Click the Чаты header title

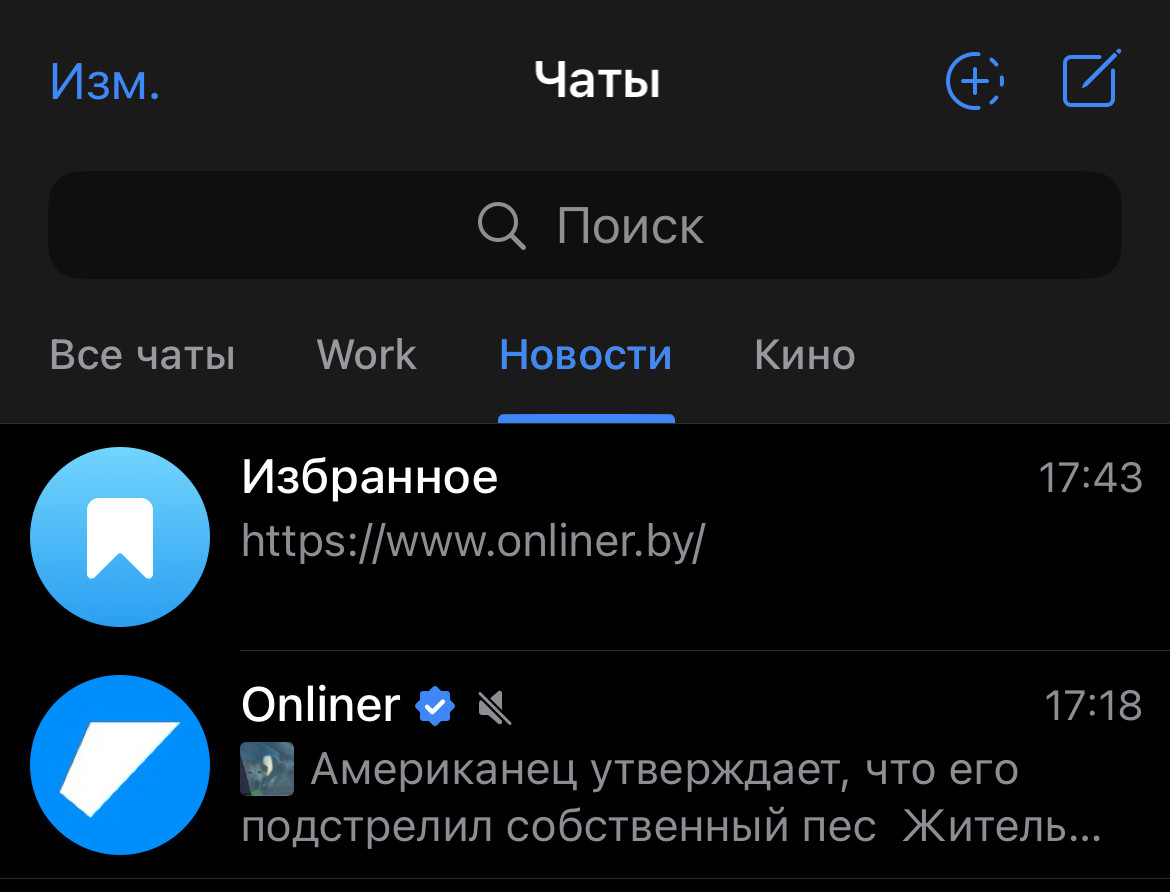coord(598,80)
